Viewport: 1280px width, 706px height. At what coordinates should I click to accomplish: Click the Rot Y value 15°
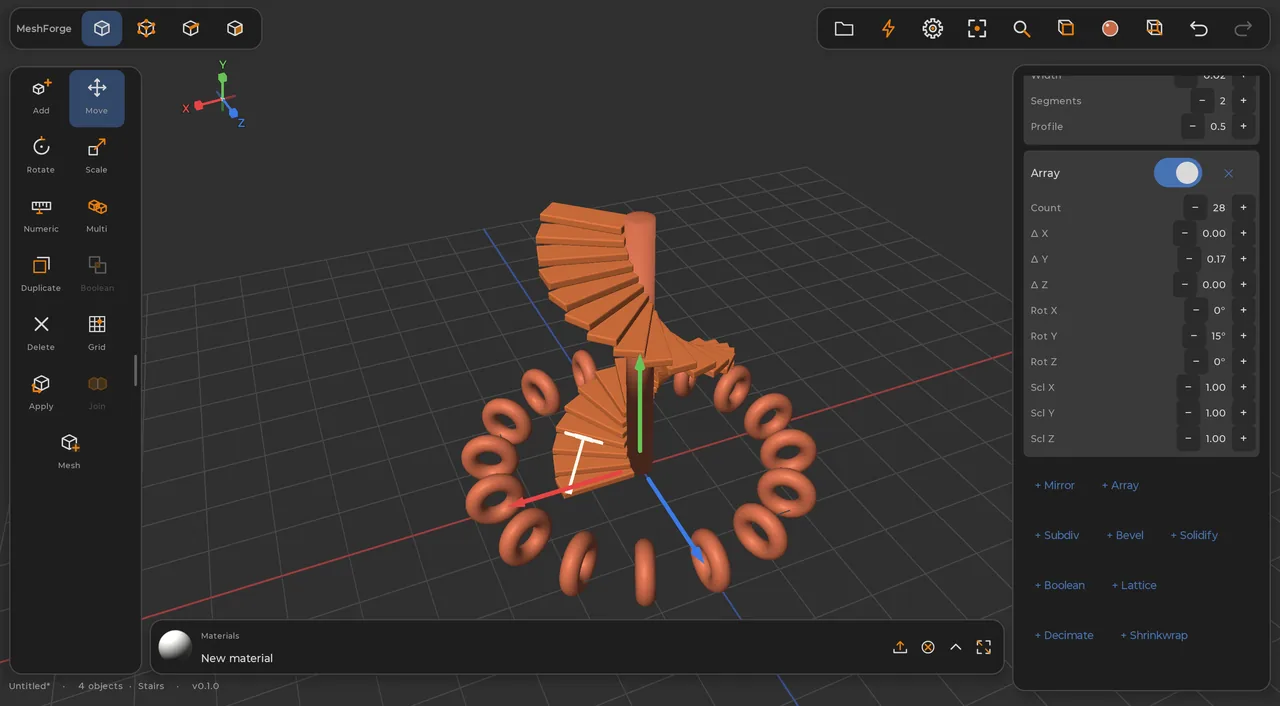click(1219, 336)
